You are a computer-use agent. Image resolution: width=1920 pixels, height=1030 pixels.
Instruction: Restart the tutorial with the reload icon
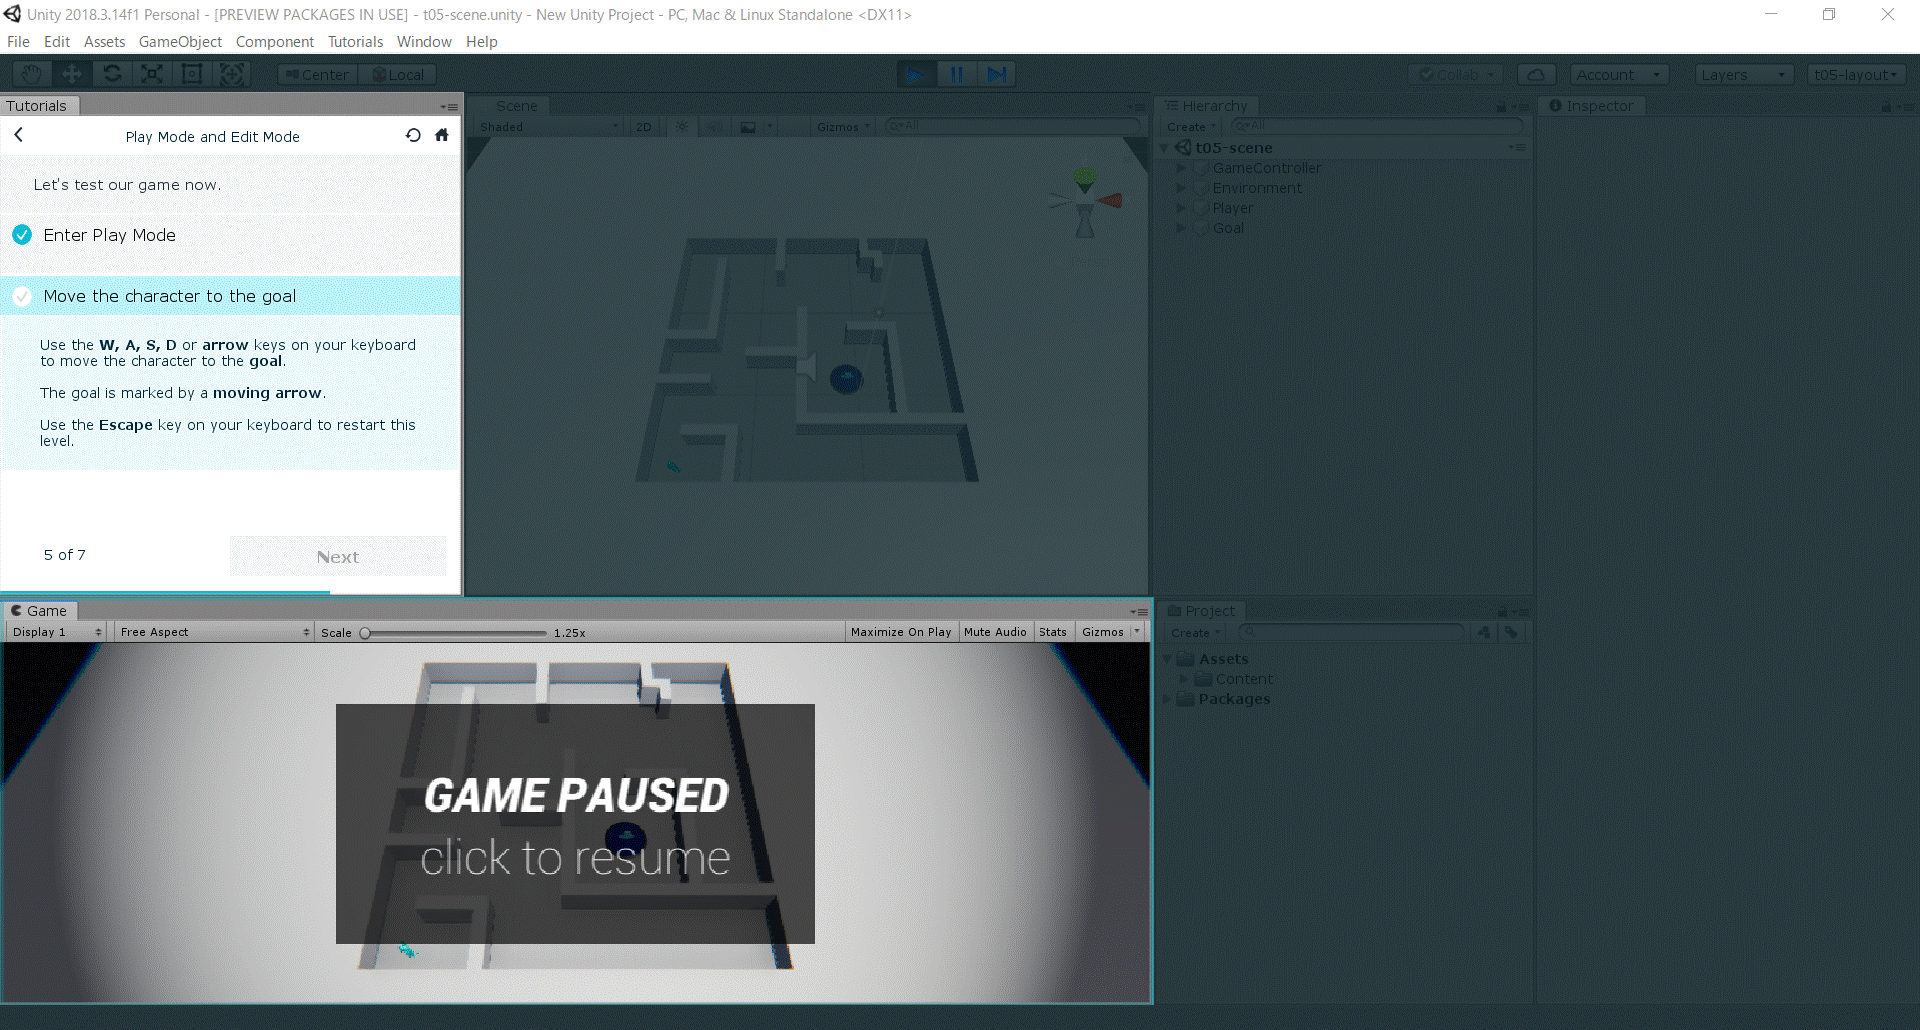pyautogui.click(x=413, y=135)
